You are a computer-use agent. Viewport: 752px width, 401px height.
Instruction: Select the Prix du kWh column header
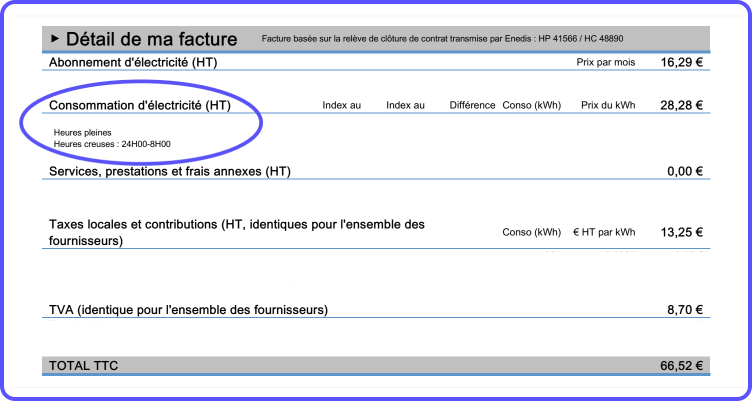(607, 105)
